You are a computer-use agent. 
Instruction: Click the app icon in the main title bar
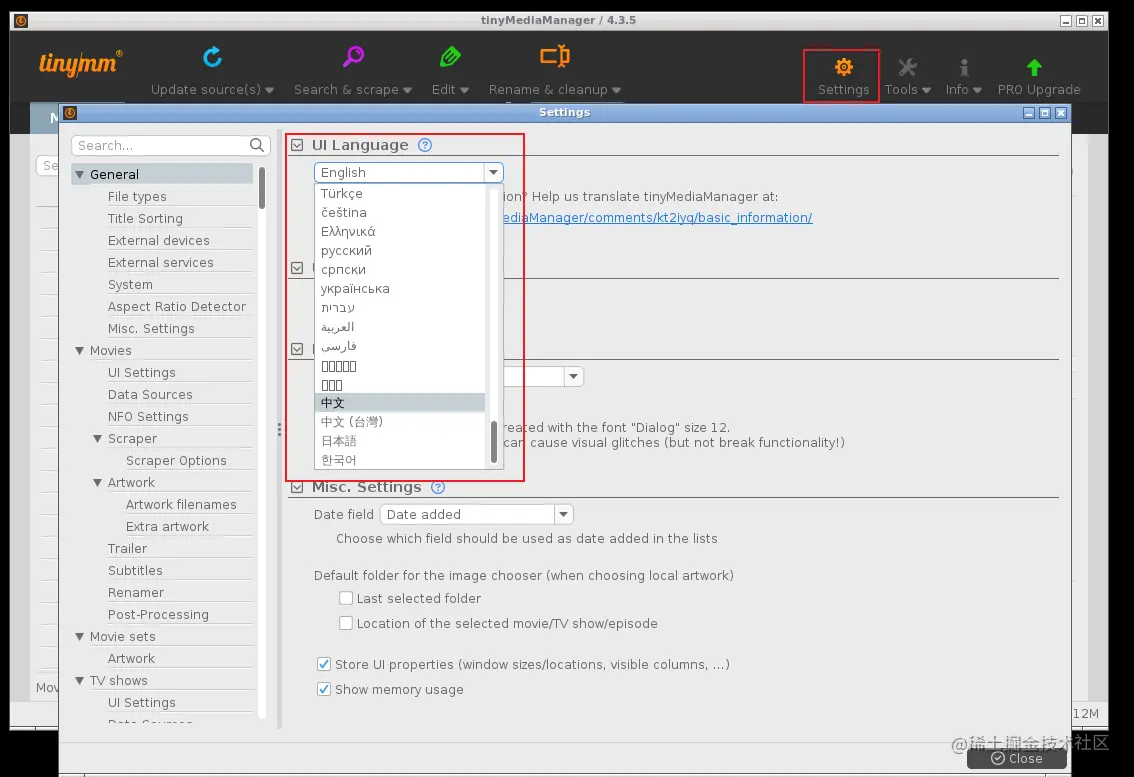pos(21,20)
